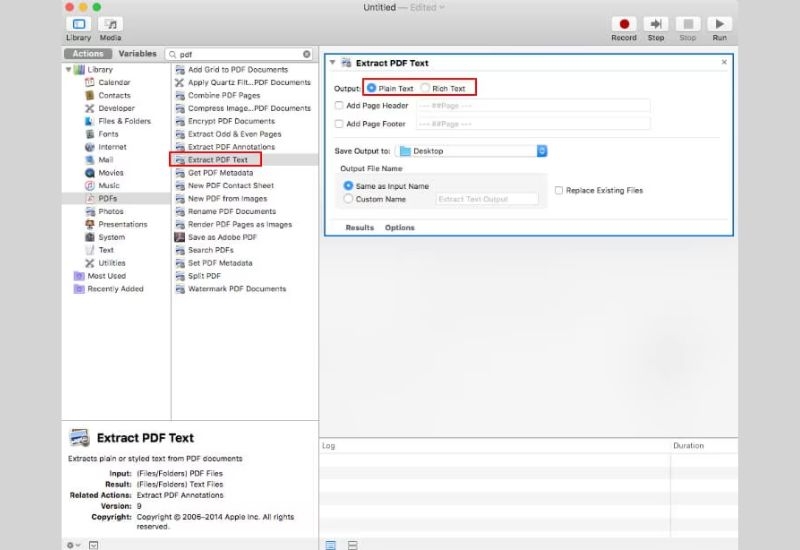Switch to the Variables tab

click(137, 54)
